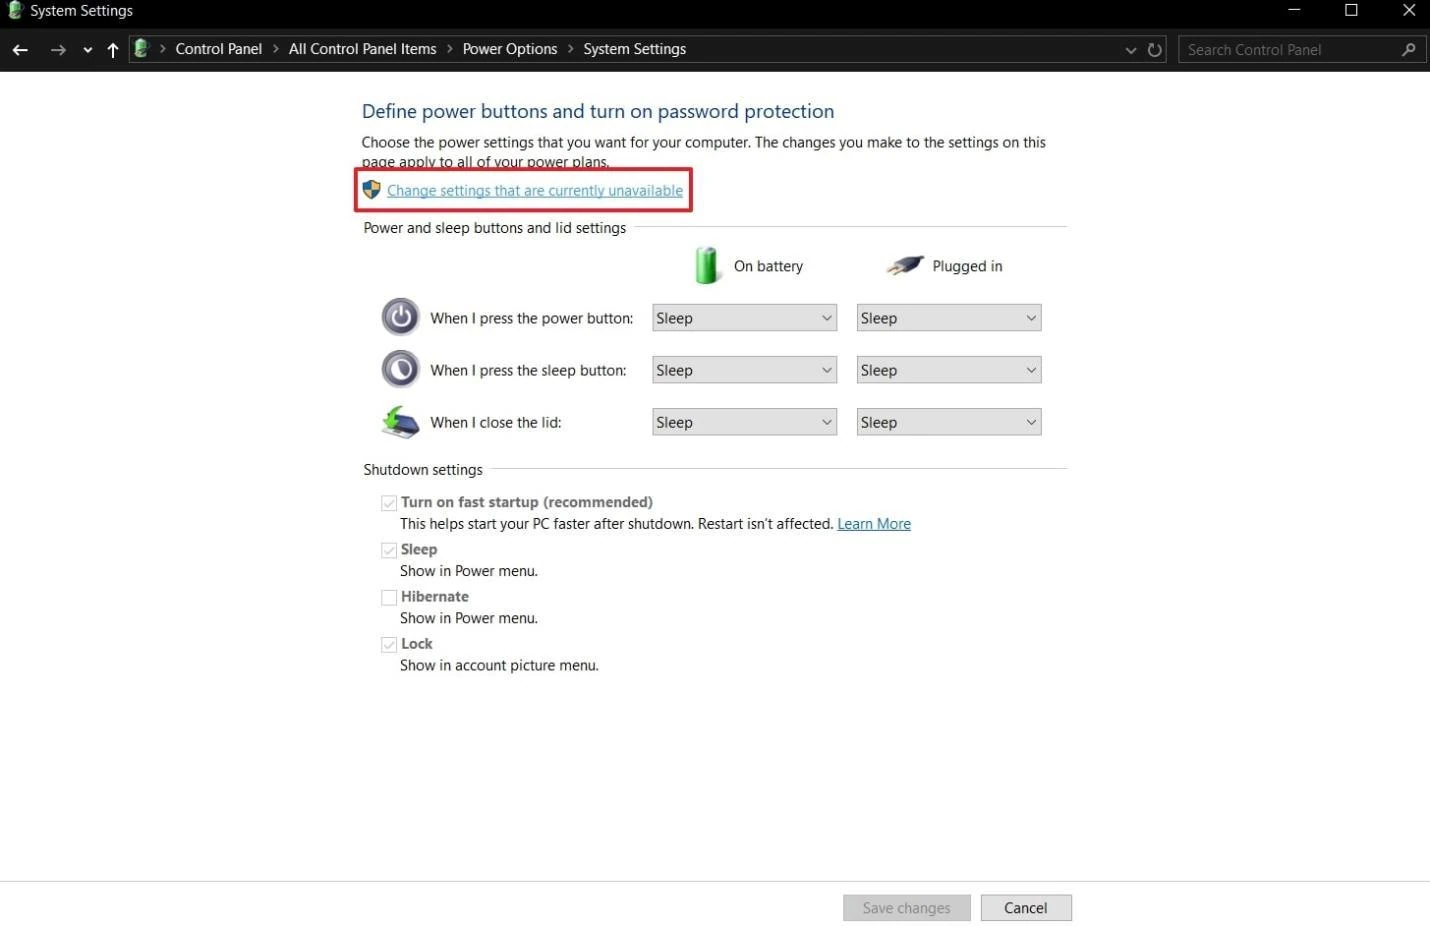Click the back navigation arrow

click(20, 49)
